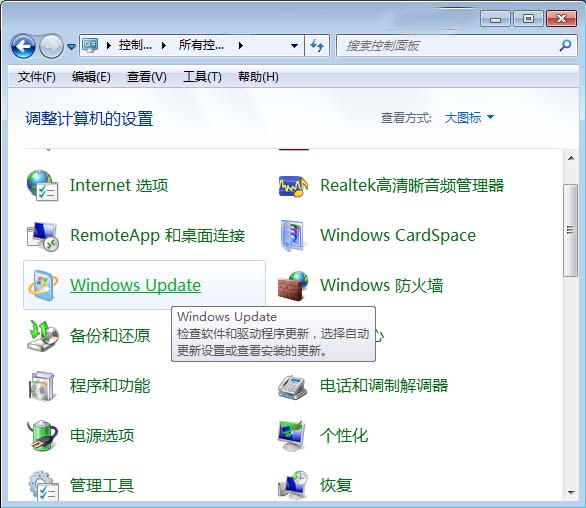Expand the arrow before 所有控... breadcrumb
The width and height of the screenshot is (586, 508).
click(x=164, y=46)
